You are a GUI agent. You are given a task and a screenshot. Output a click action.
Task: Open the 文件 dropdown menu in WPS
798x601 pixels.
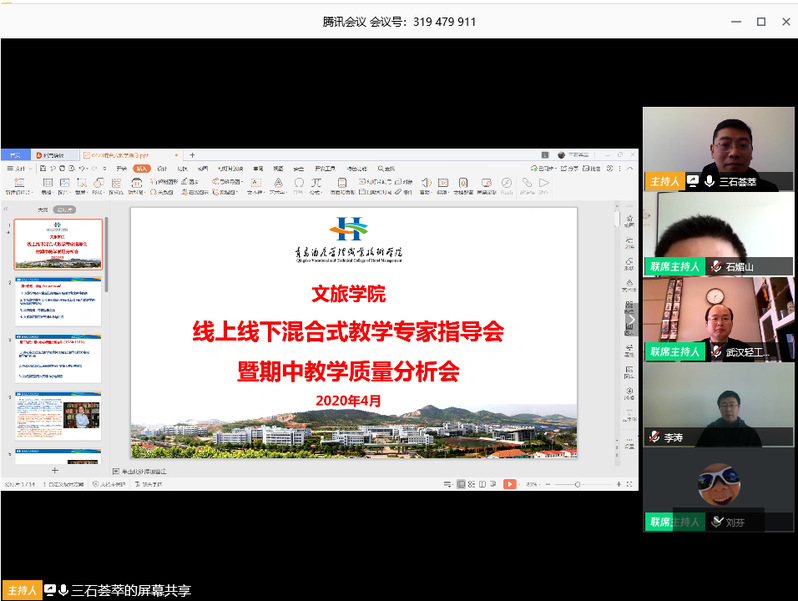tap(20, 168)
